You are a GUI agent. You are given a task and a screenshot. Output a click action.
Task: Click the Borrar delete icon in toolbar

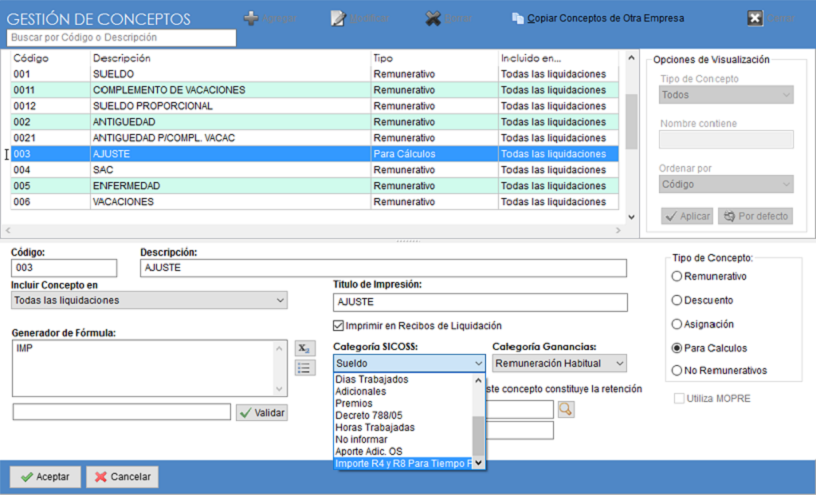click(x=433, y=18)
